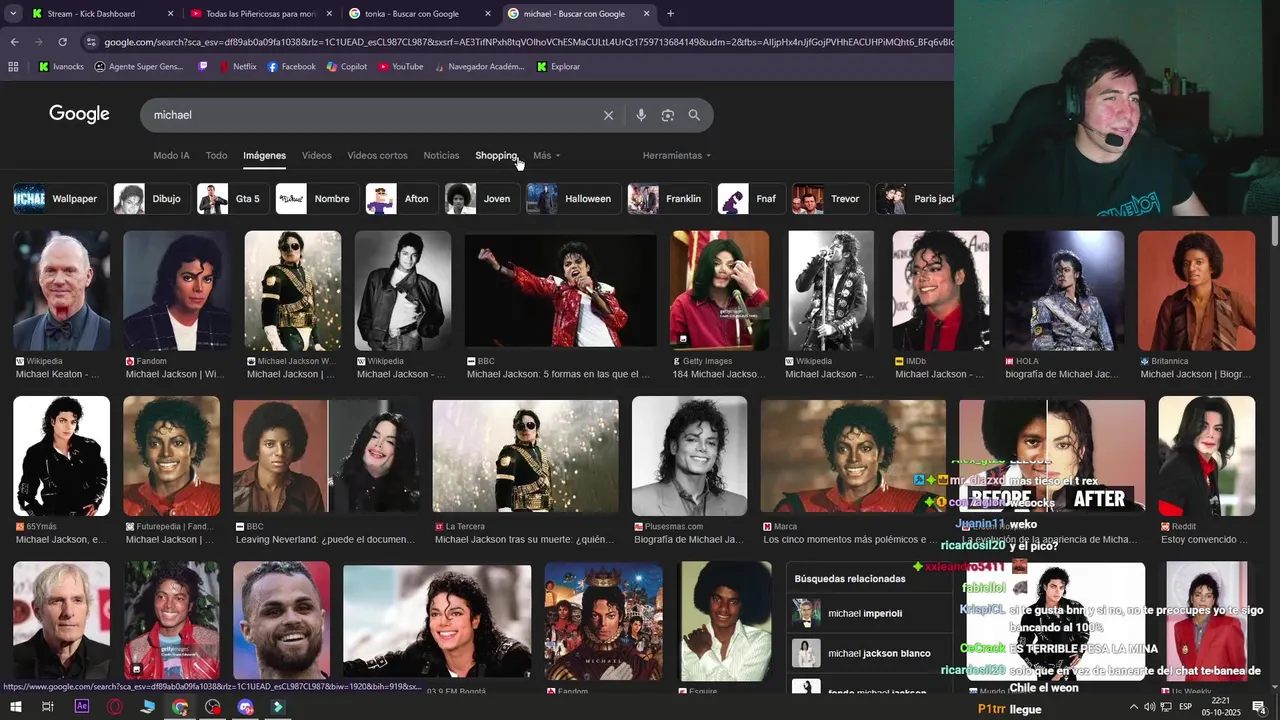Open site information icon in address bar
Image resolution: width=1280 pixels, height=720 pixels.
click(x=91, y=42)
